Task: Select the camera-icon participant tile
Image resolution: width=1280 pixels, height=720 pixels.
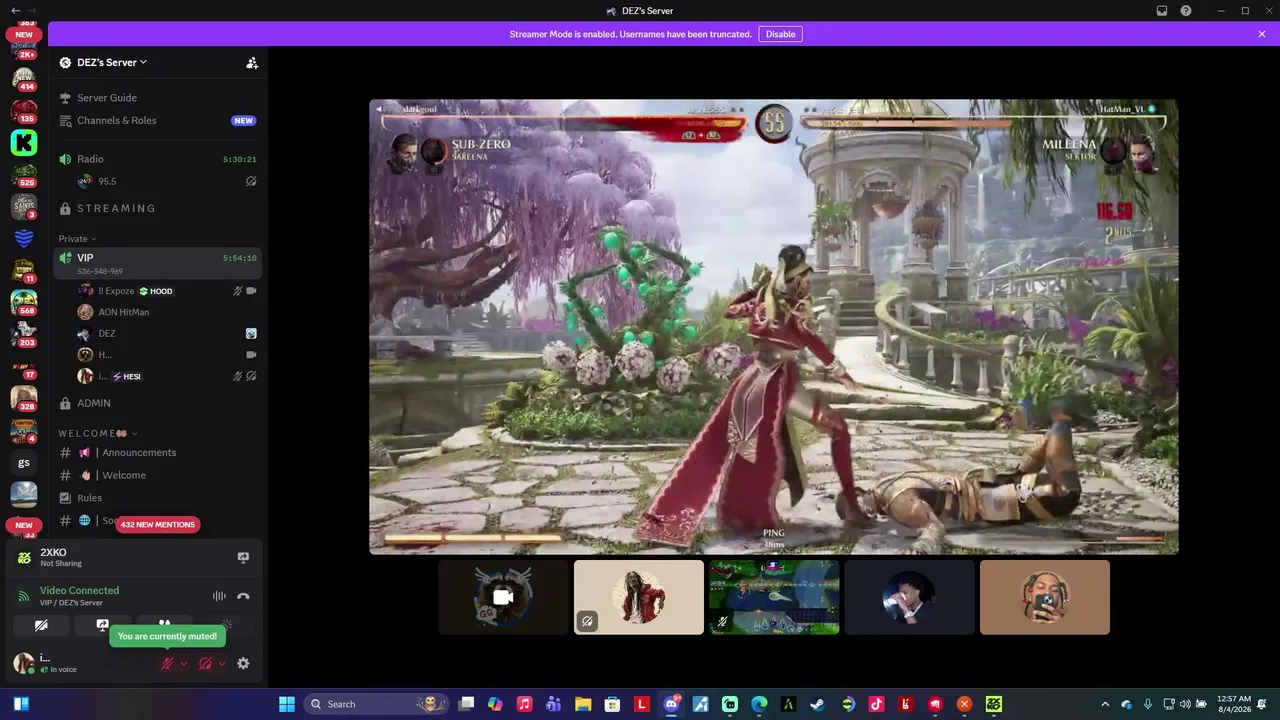Action: [x=503, y=597]
